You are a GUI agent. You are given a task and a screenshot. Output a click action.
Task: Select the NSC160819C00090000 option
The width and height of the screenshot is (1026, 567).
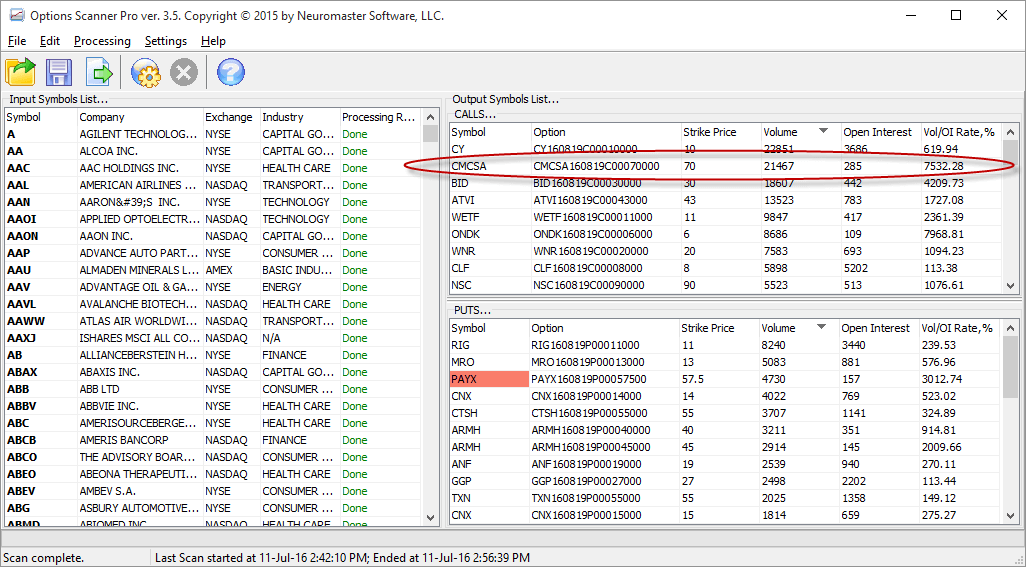[588, 285]
